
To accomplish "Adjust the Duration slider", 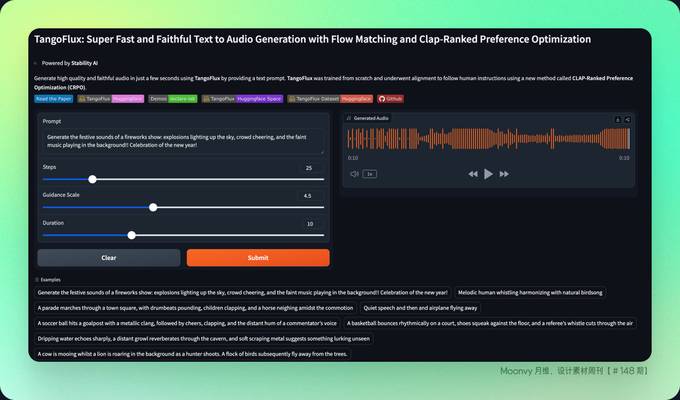I will click(x=183, y=235).
